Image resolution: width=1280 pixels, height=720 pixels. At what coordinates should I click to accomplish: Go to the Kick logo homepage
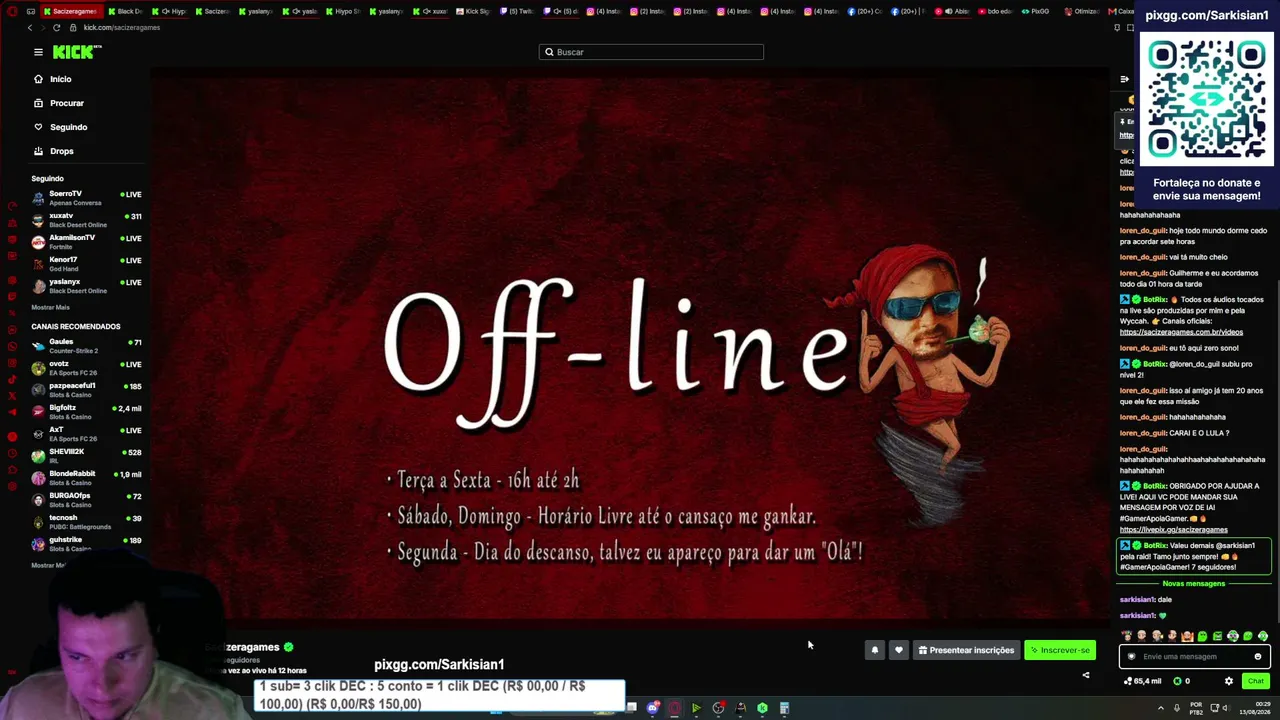pos(73,52)
